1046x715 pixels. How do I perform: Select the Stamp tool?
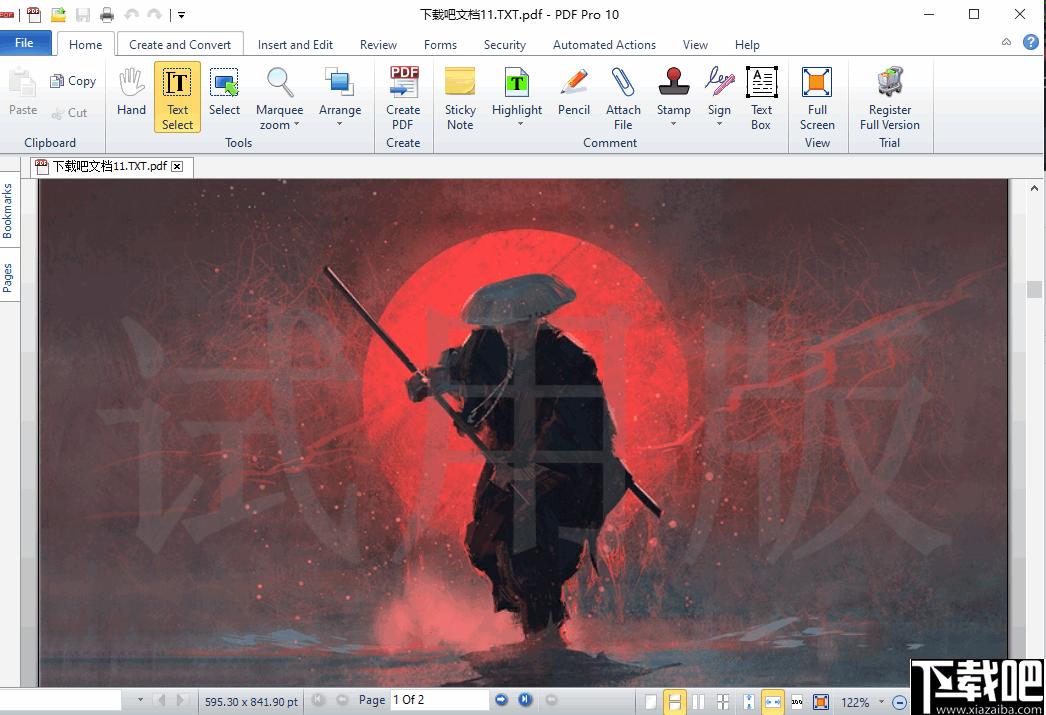click(x=673, y=92)
